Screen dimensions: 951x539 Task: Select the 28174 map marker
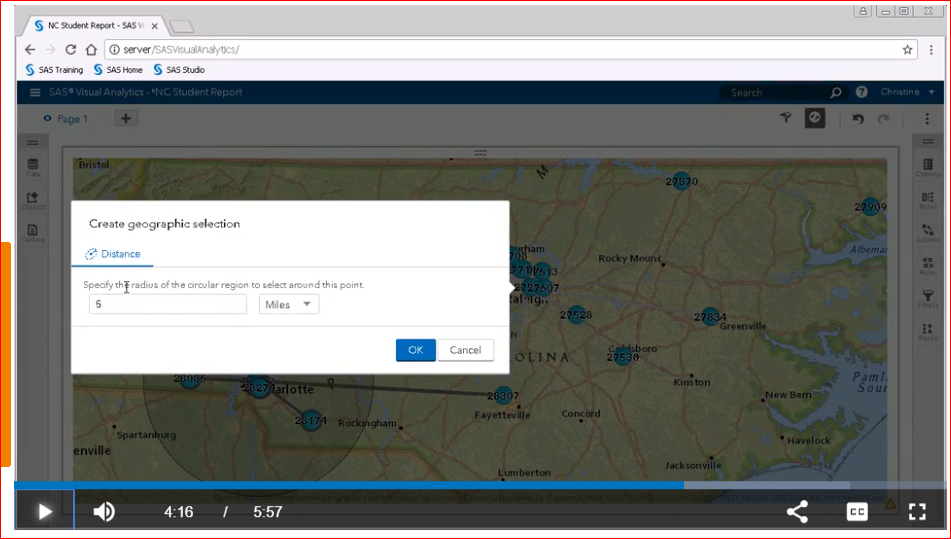(x=311, y=420)
